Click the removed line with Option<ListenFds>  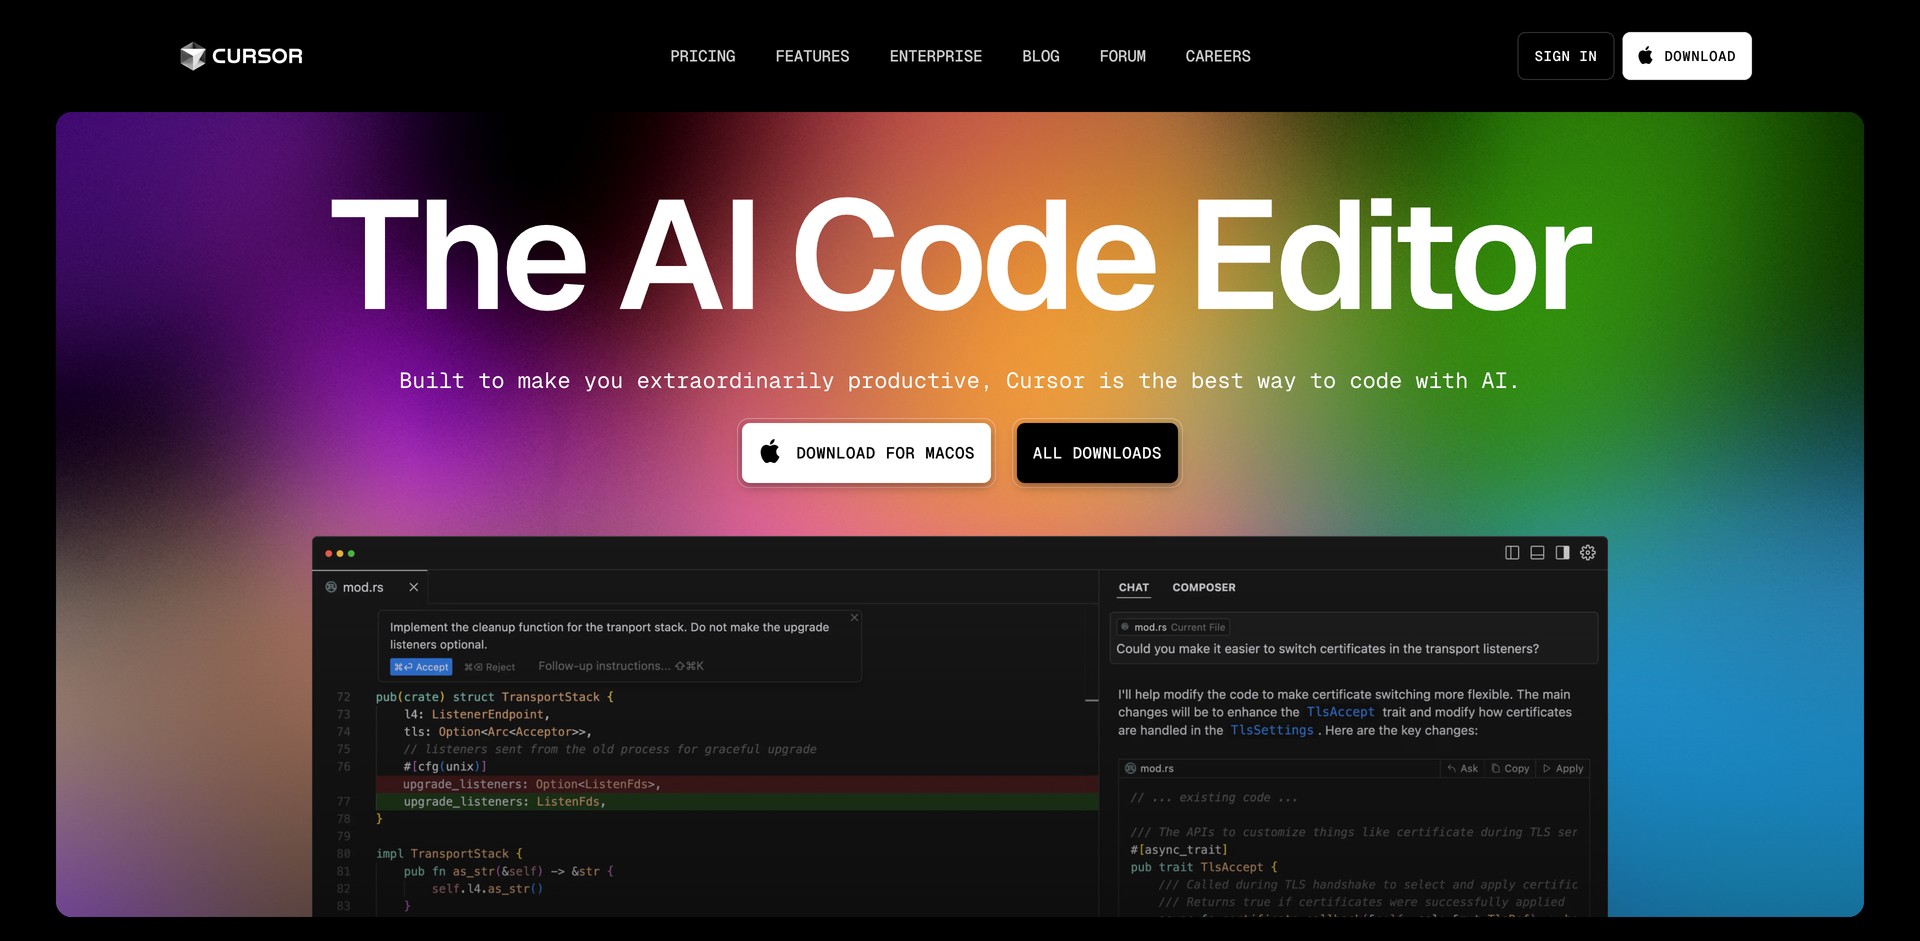736,784
